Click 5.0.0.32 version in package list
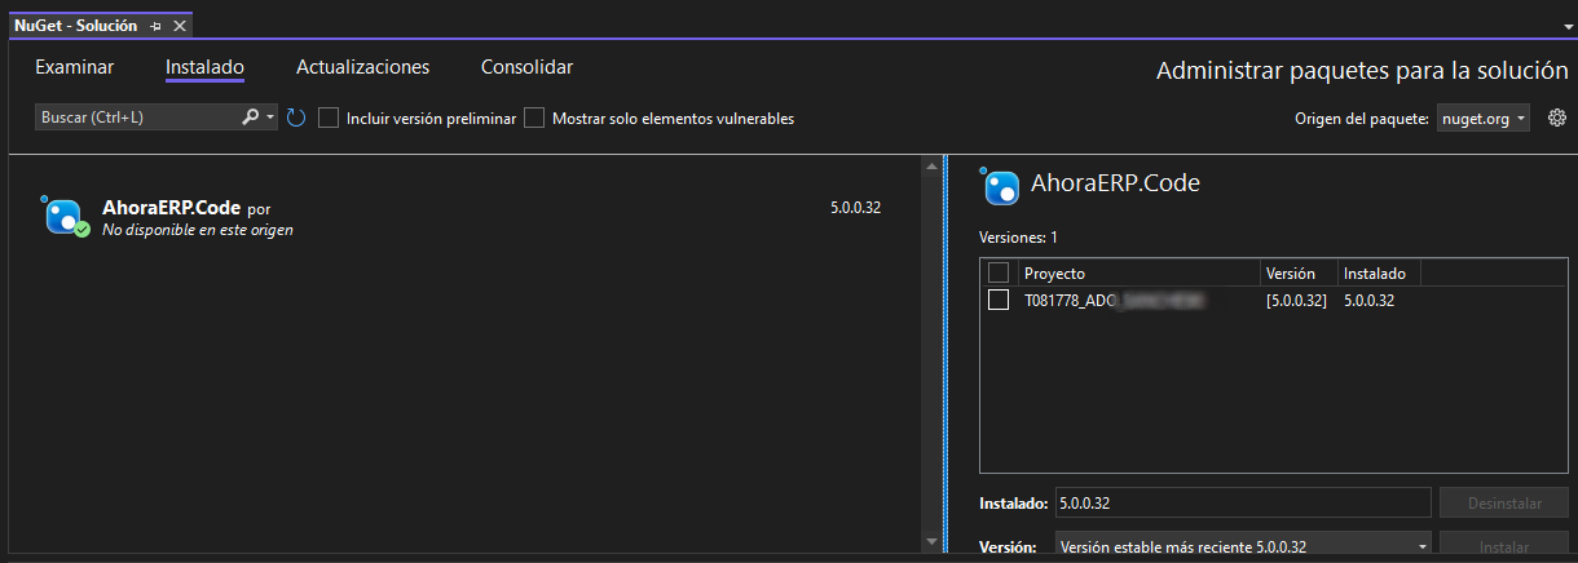1578x563 pixels. [x=855, y=207]
